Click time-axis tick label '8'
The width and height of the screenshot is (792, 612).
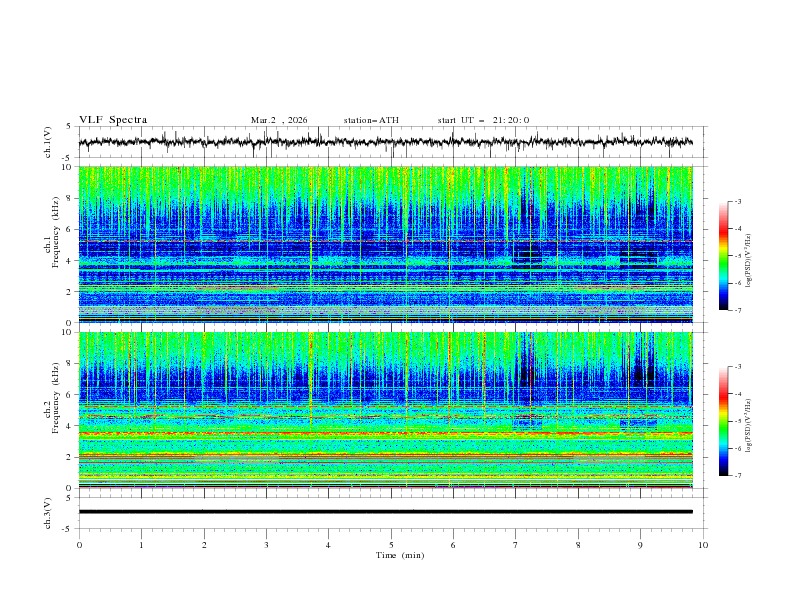[x=578, y=545]
